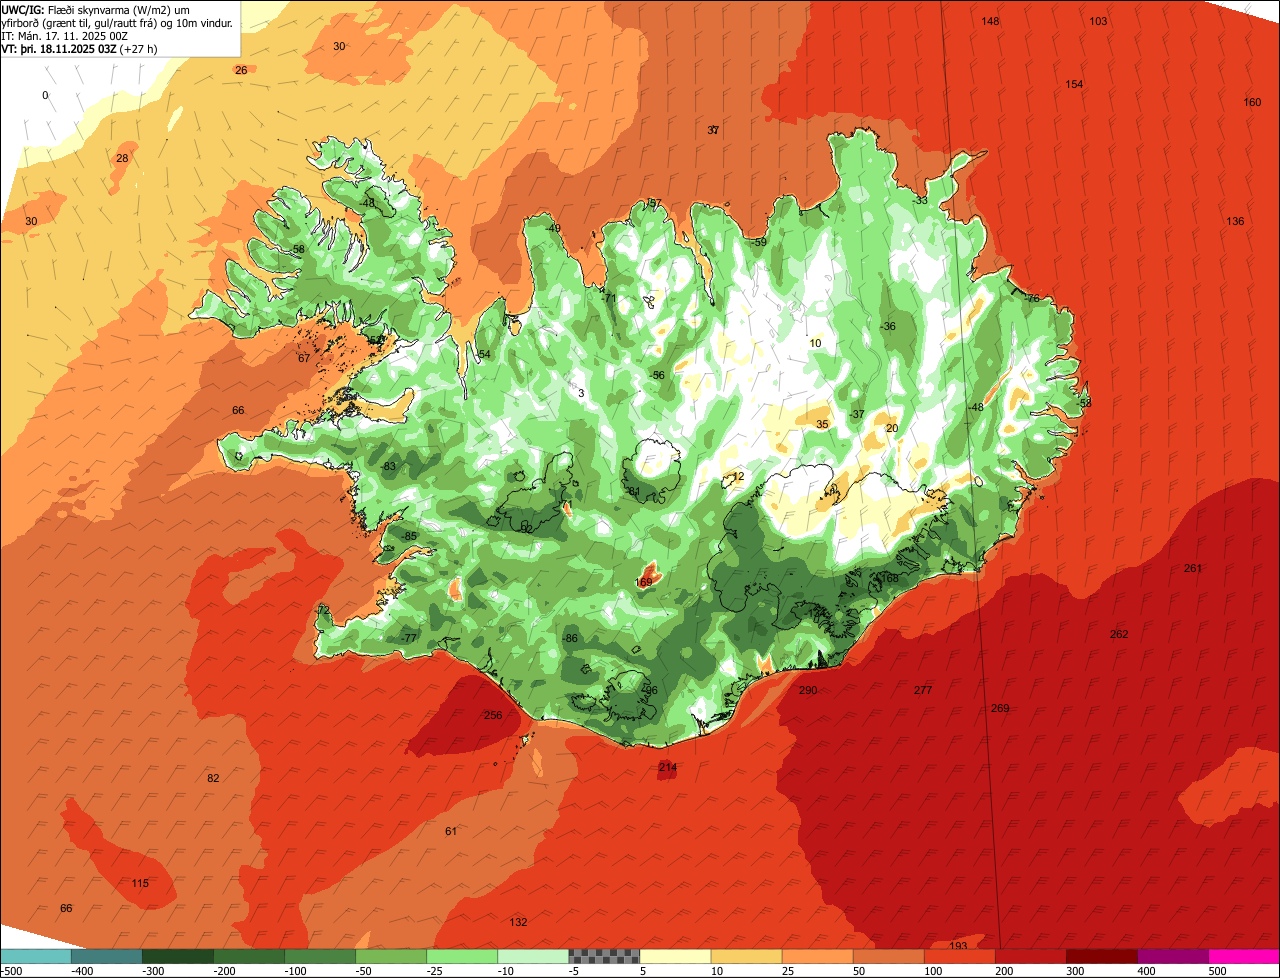The height and width of the screenshot is (978, 1280).
Task: Select the dark red 300 to 400 legend swatch
Action: pyautogui.click(x=1100, y=956)
